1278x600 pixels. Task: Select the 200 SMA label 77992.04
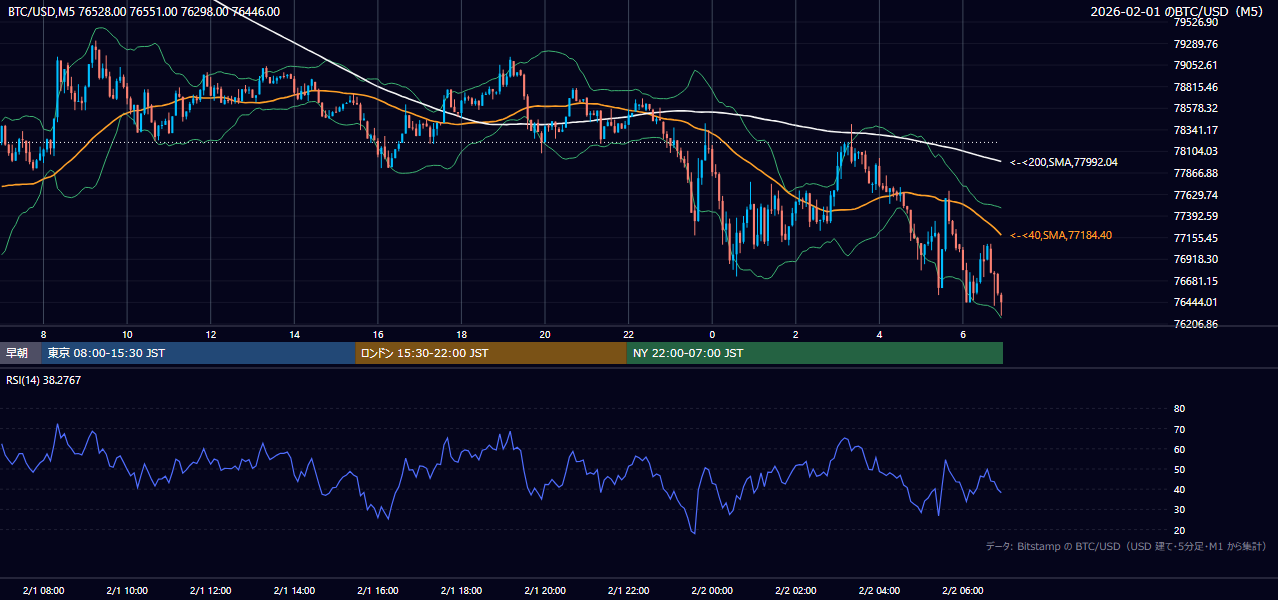click(x=1064, y=162)
